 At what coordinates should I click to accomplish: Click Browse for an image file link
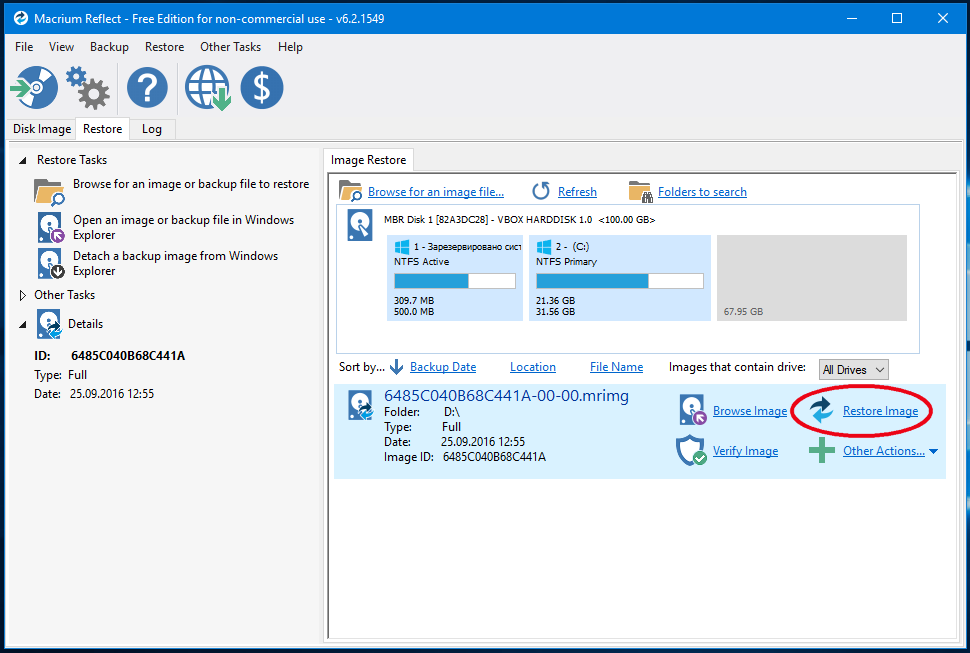[436, 192]
